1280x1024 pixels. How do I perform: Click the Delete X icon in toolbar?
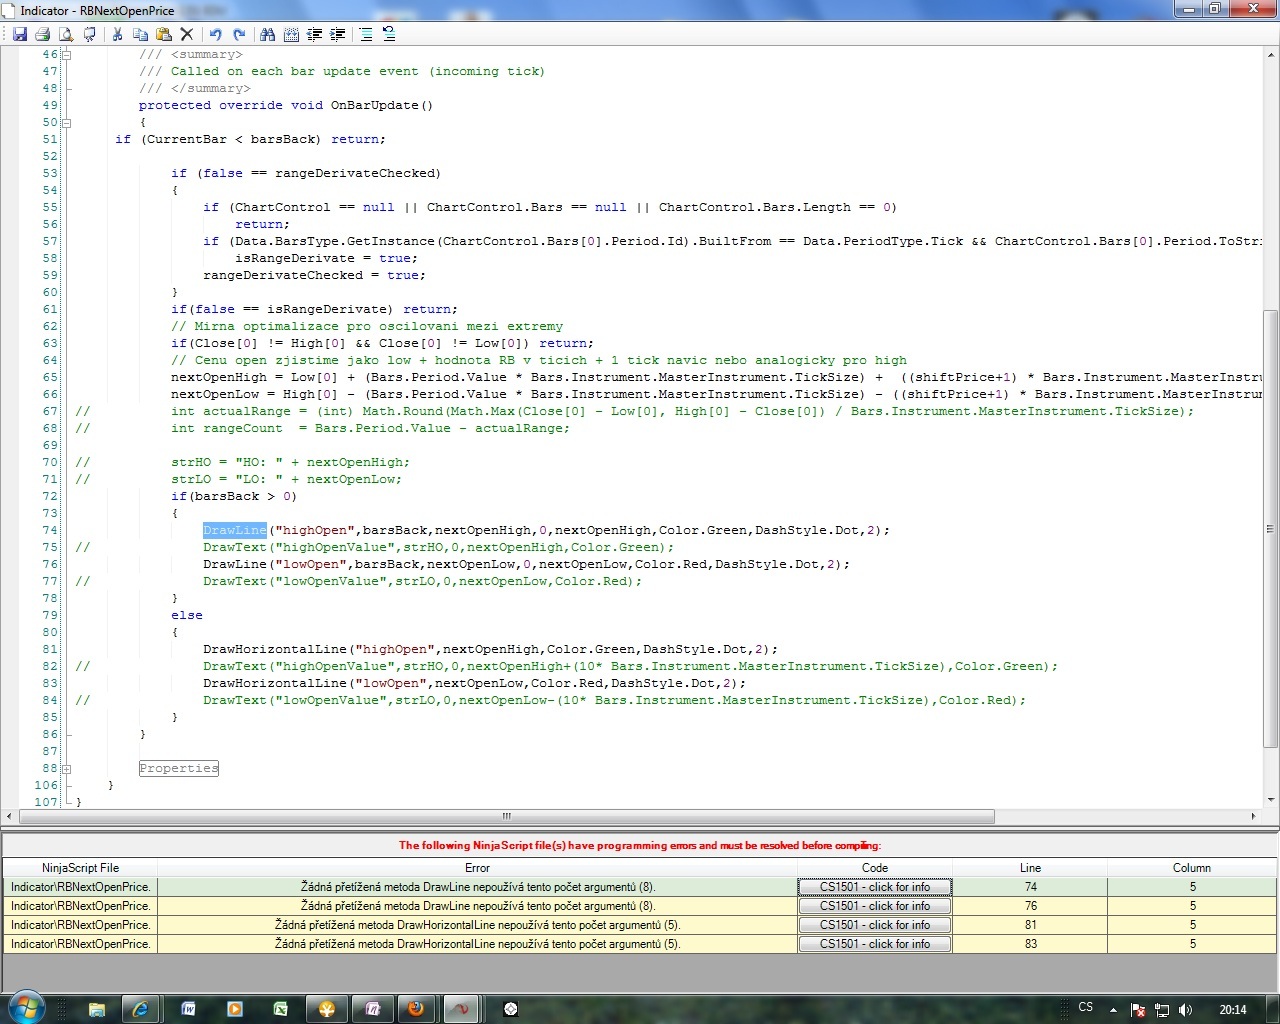(x=187, y=34)
